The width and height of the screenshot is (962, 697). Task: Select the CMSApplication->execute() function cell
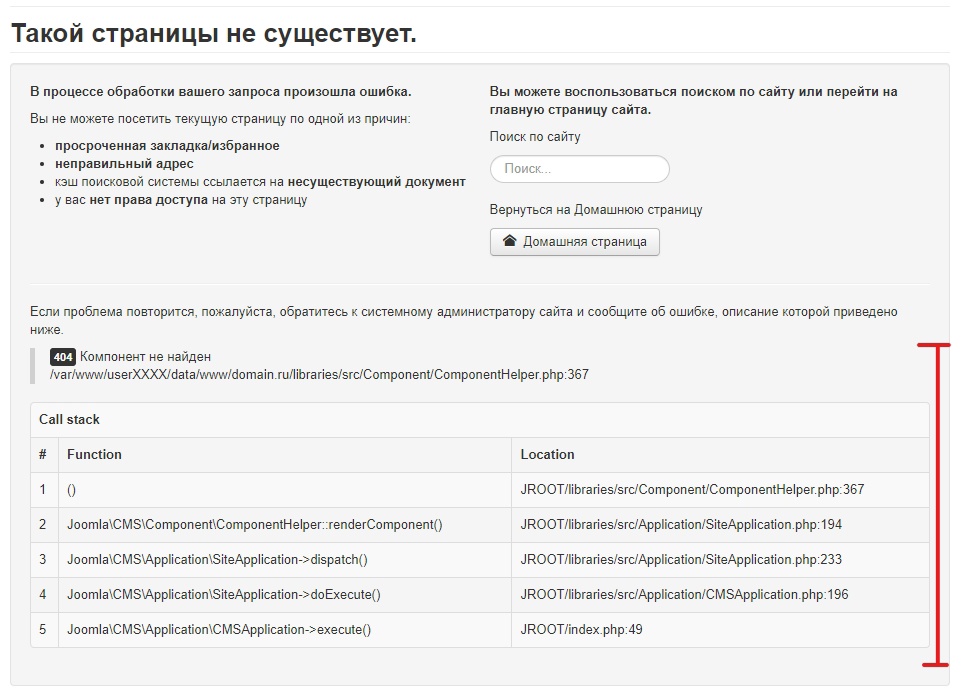219,630
